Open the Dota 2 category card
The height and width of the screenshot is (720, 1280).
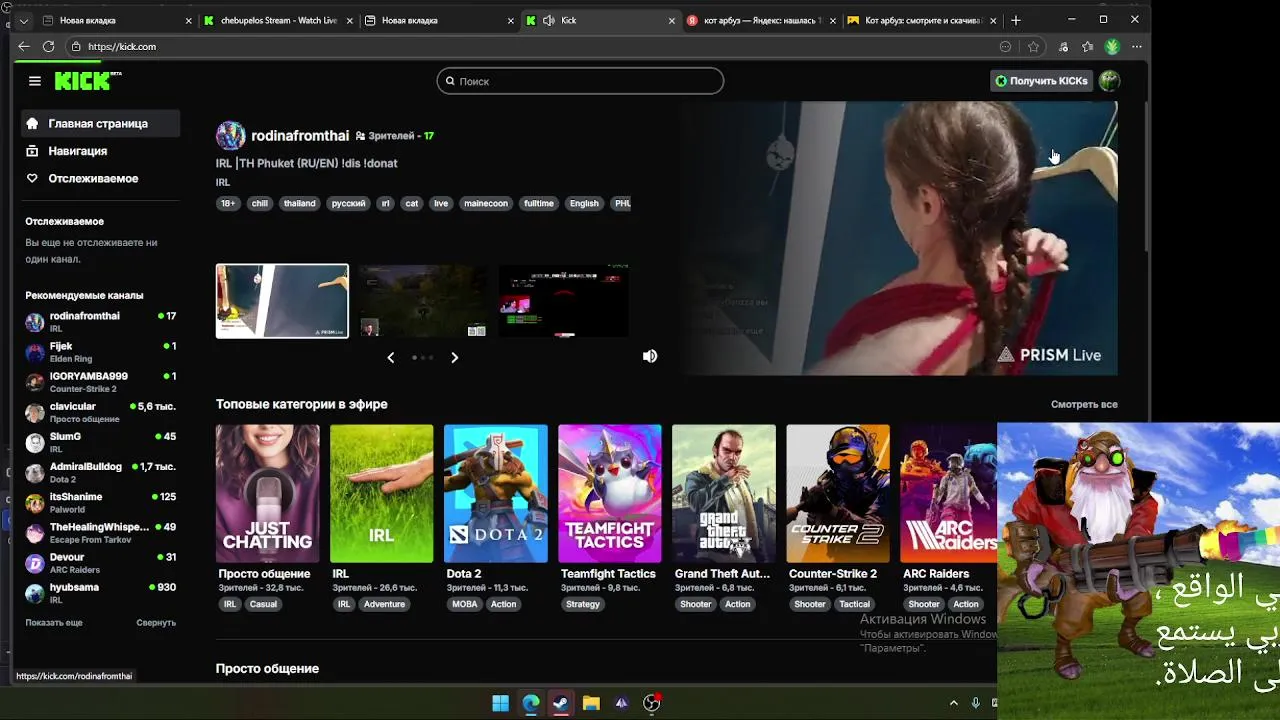click(x=496, y=494)
